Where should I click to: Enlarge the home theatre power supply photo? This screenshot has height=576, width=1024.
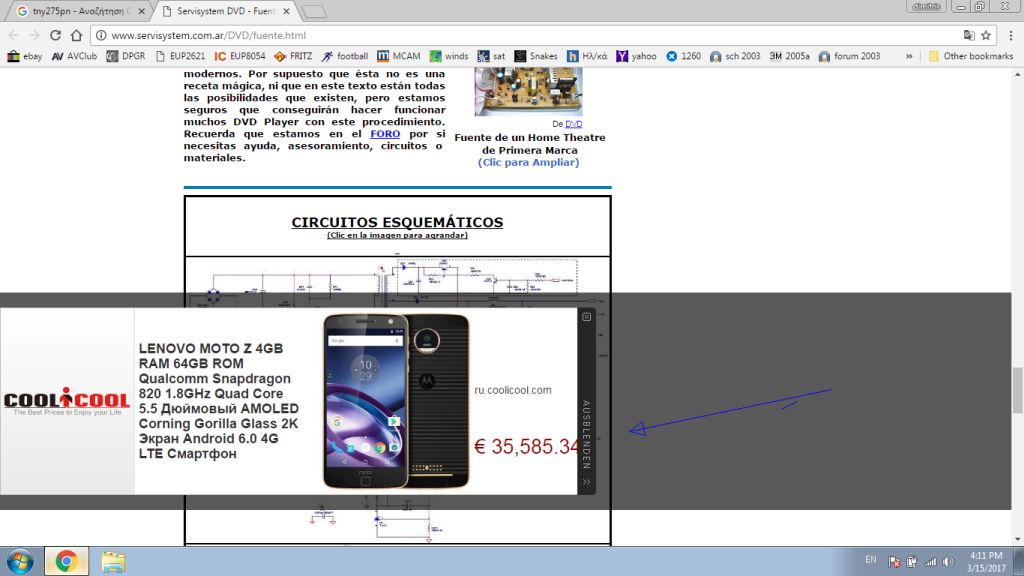528,91
